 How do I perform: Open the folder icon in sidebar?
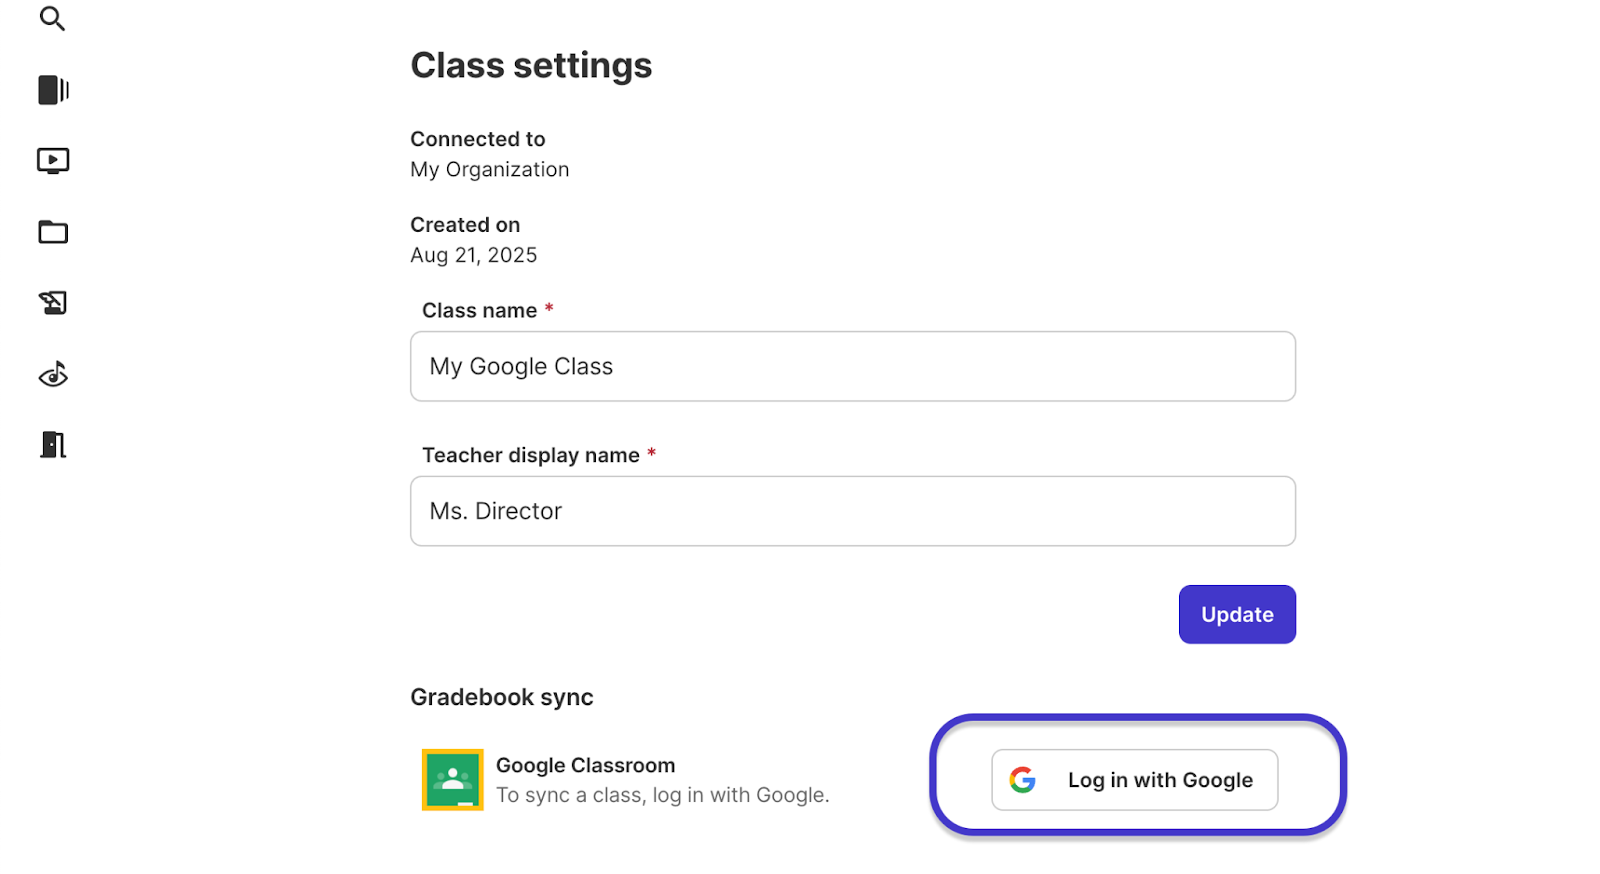[53, 233]
